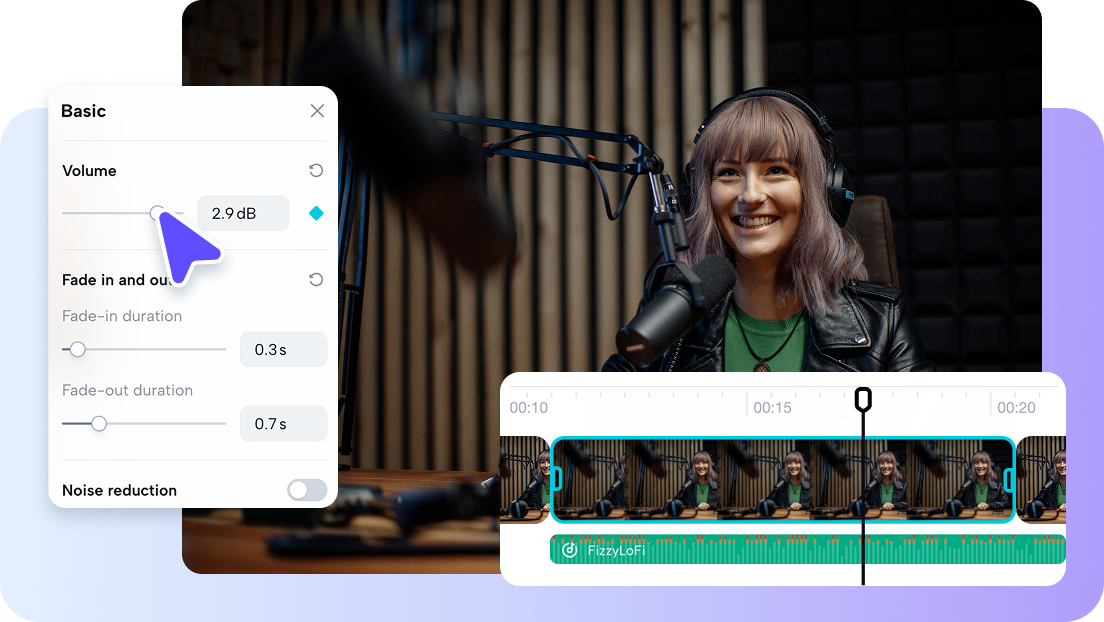Screen dimensions: 1104x622
Task: Click the left trim handle of the clip
Action: click(x=557, y=480)
